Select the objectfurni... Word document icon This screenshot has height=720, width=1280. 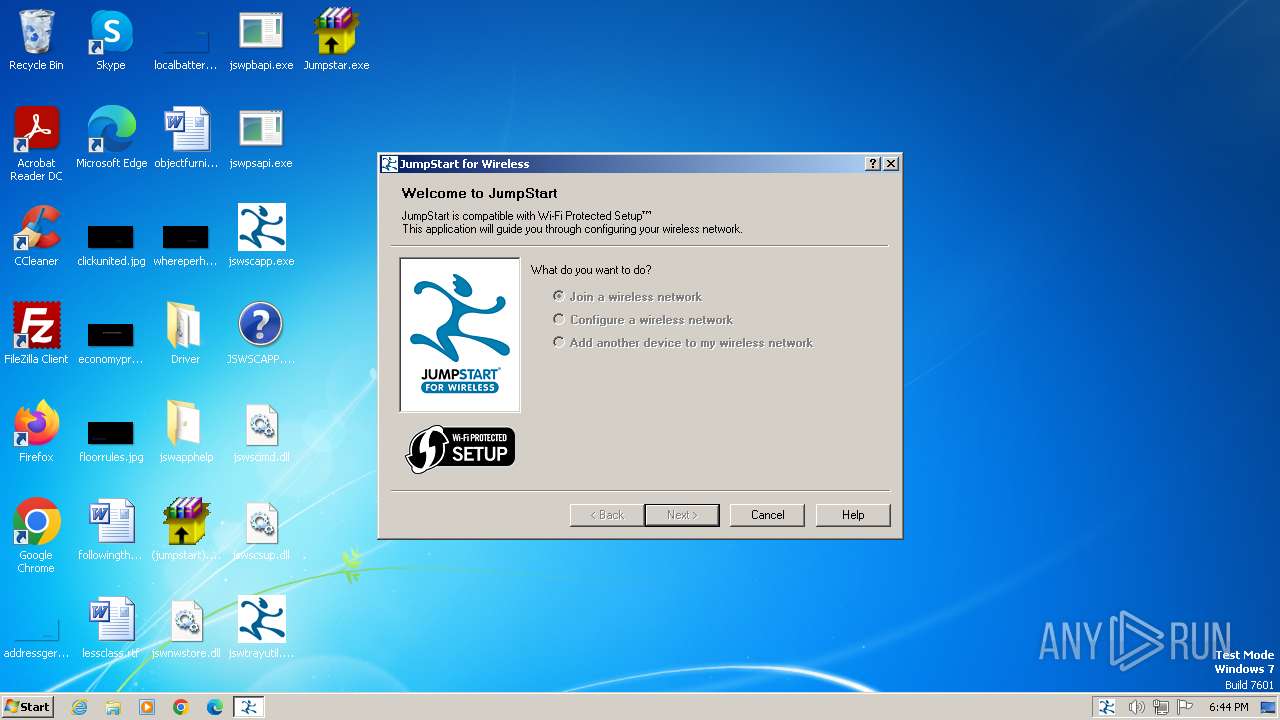click(x=186, y=138)
